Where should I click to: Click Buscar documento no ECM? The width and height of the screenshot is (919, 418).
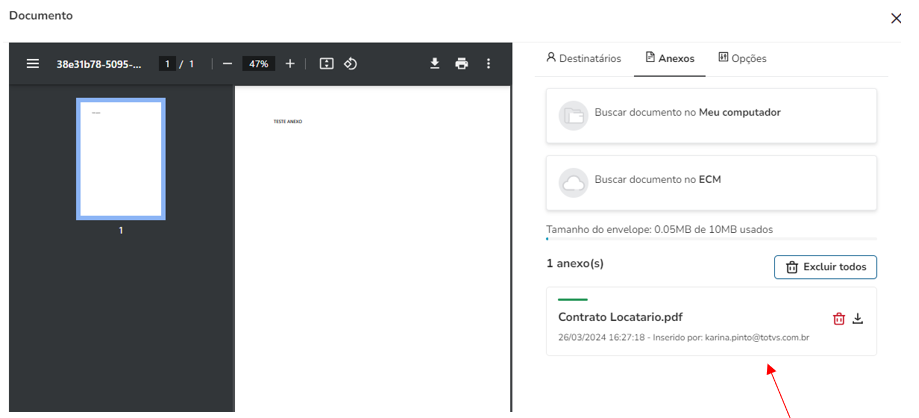[x=711, y=181]
